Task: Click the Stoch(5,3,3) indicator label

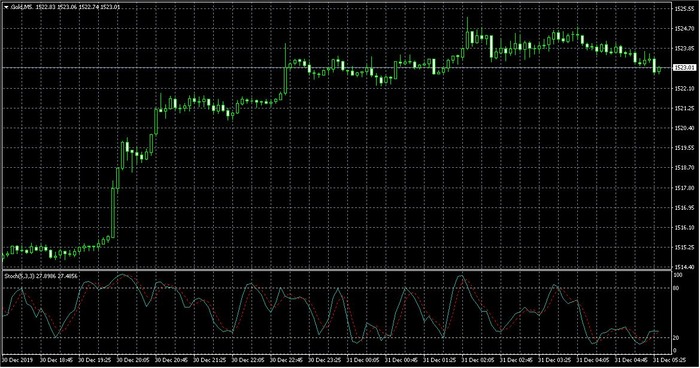Action: pos(19,276)
